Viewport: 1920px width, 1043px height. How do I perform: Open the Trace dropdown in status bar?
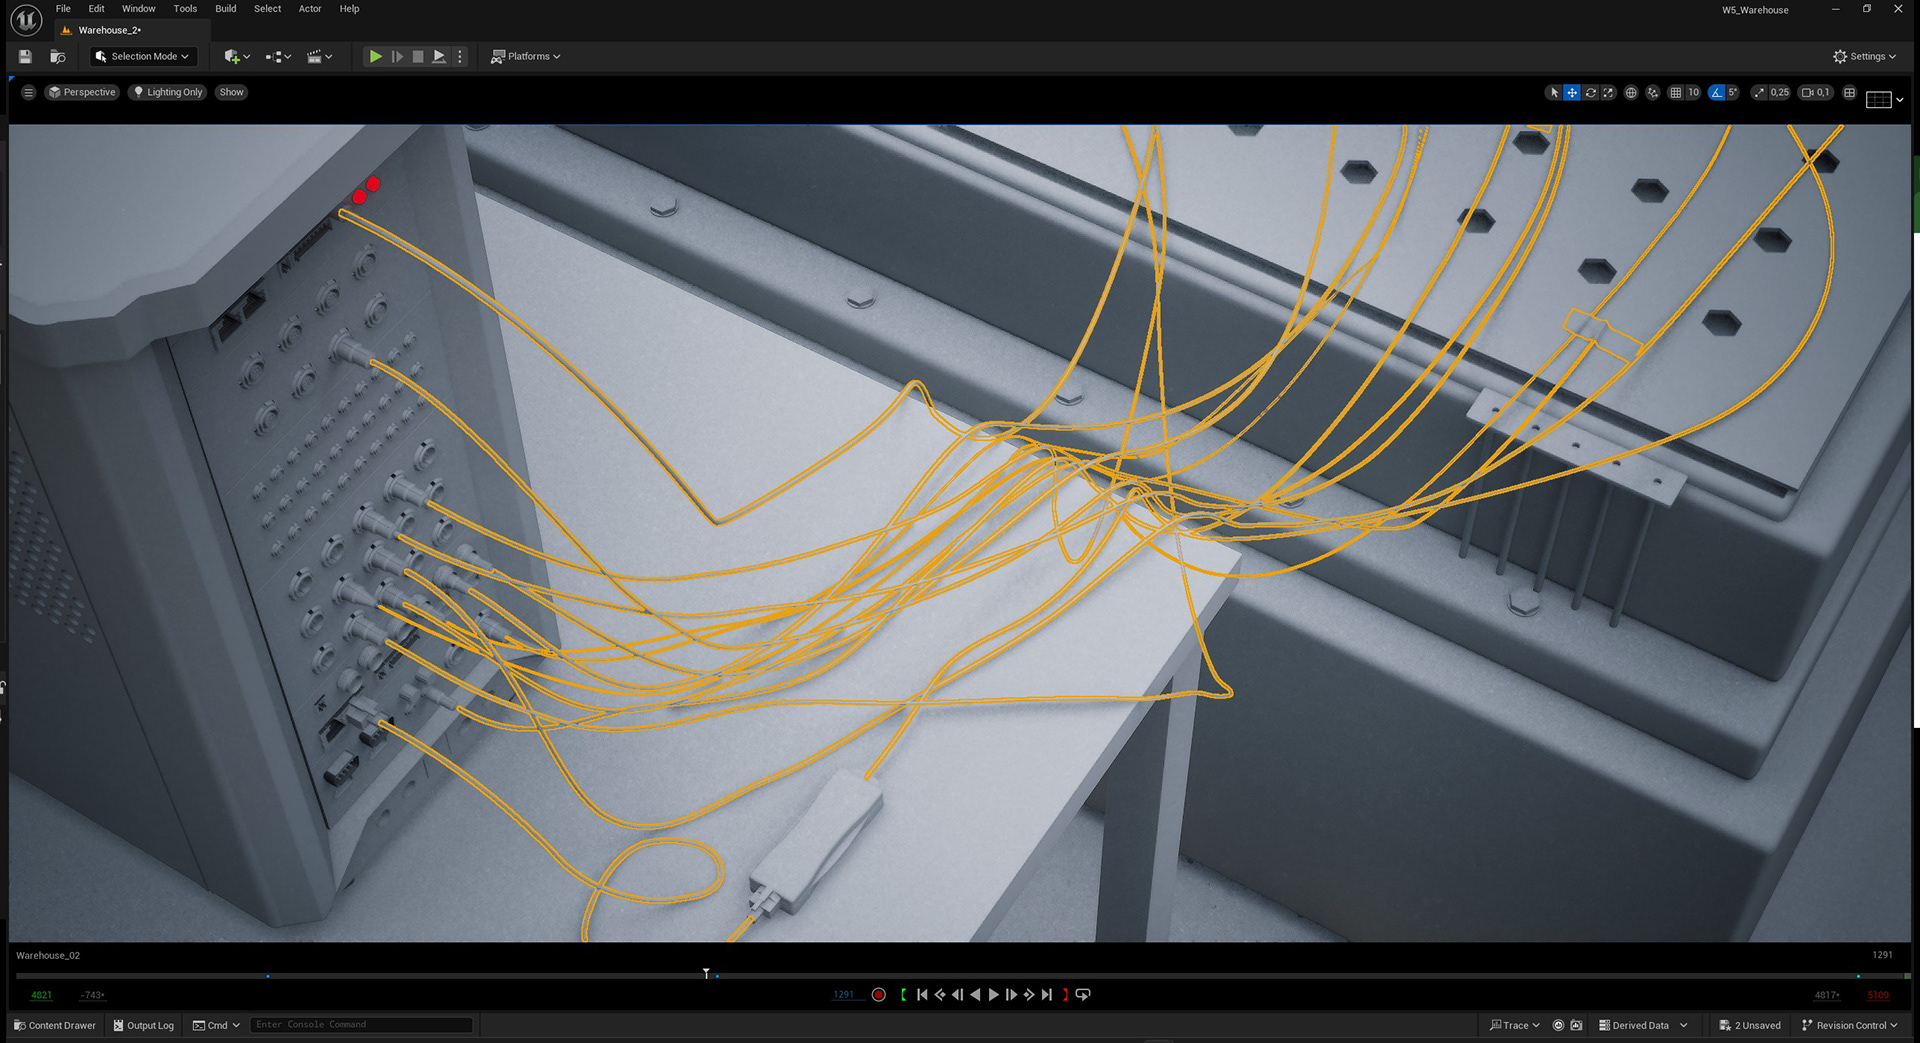pyautogui.click(x=1514, y=1026)
